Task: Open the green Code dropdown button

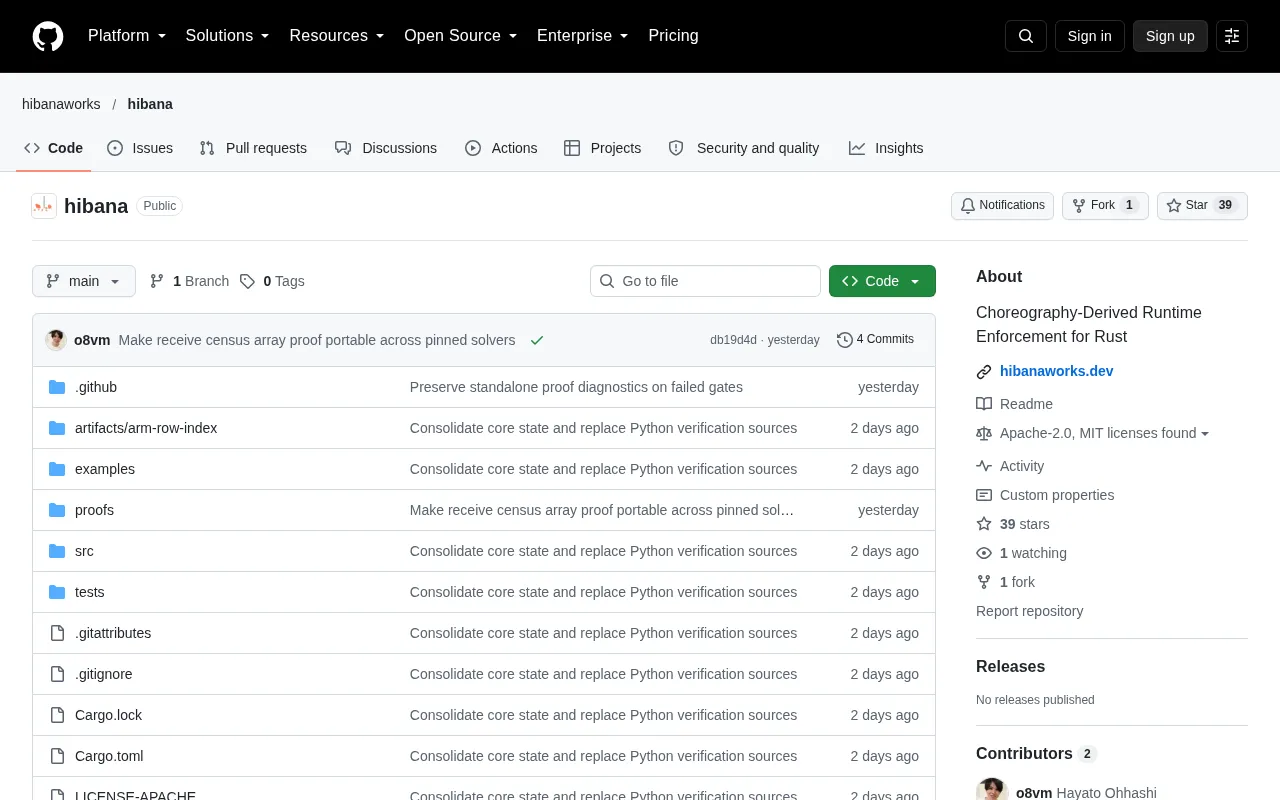Action: [882, 281]
